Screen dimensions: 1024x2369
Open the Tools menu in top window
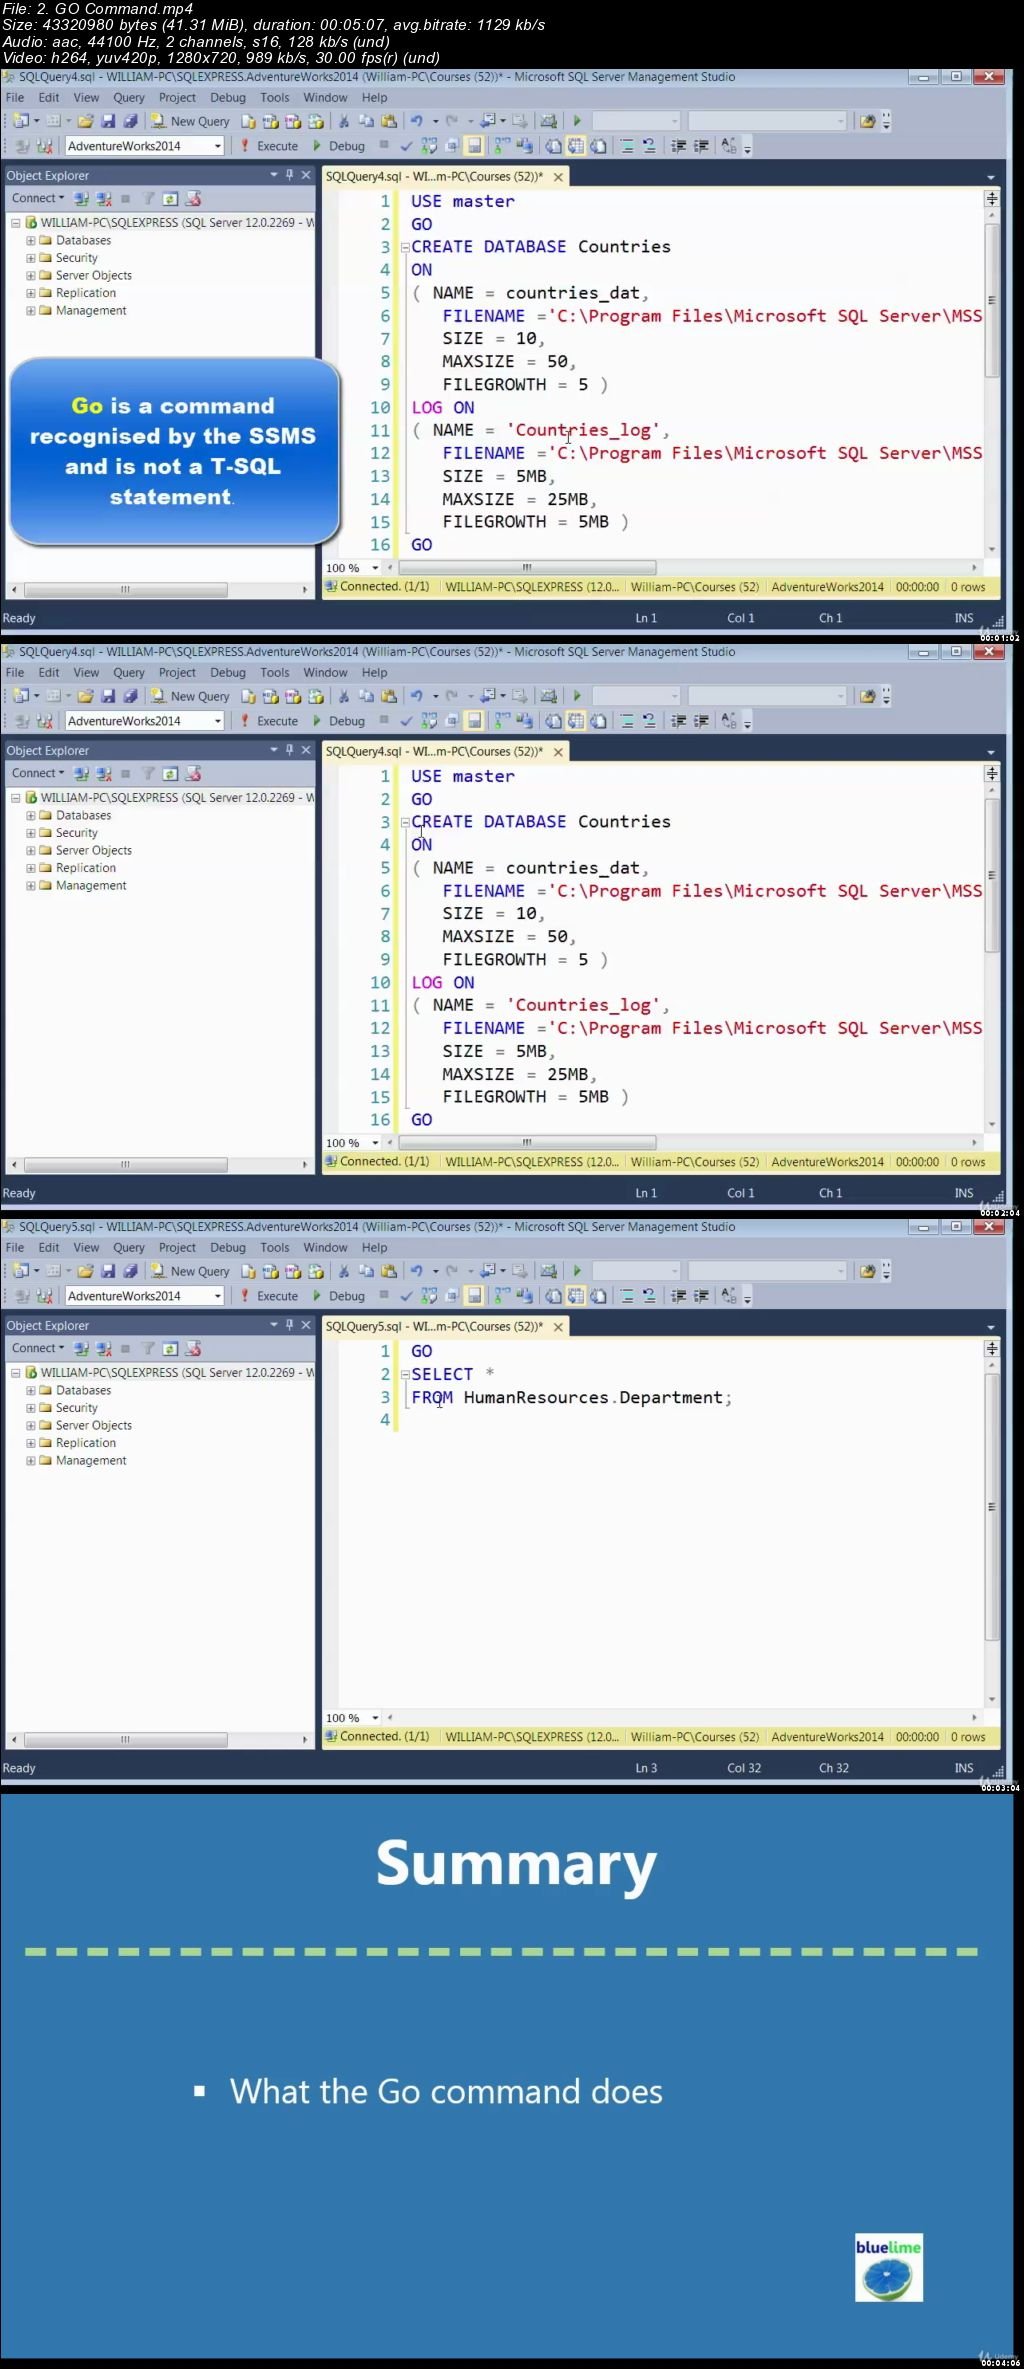[x=275, y=97]
